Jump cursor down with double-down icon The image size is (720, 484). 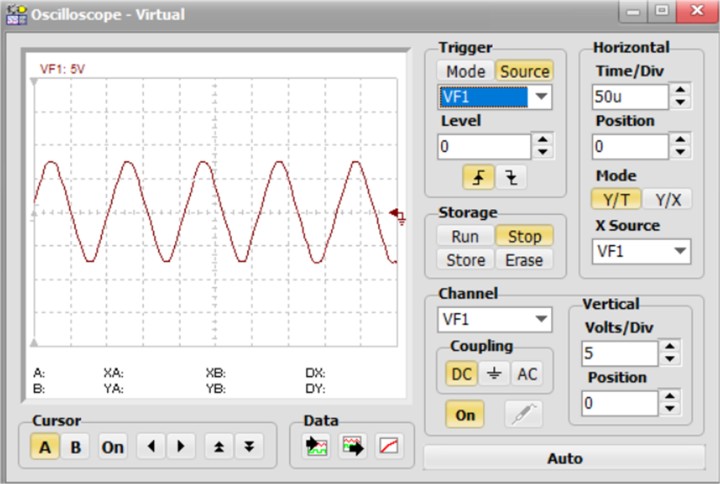pyautogui.click(x=249, y=446)
